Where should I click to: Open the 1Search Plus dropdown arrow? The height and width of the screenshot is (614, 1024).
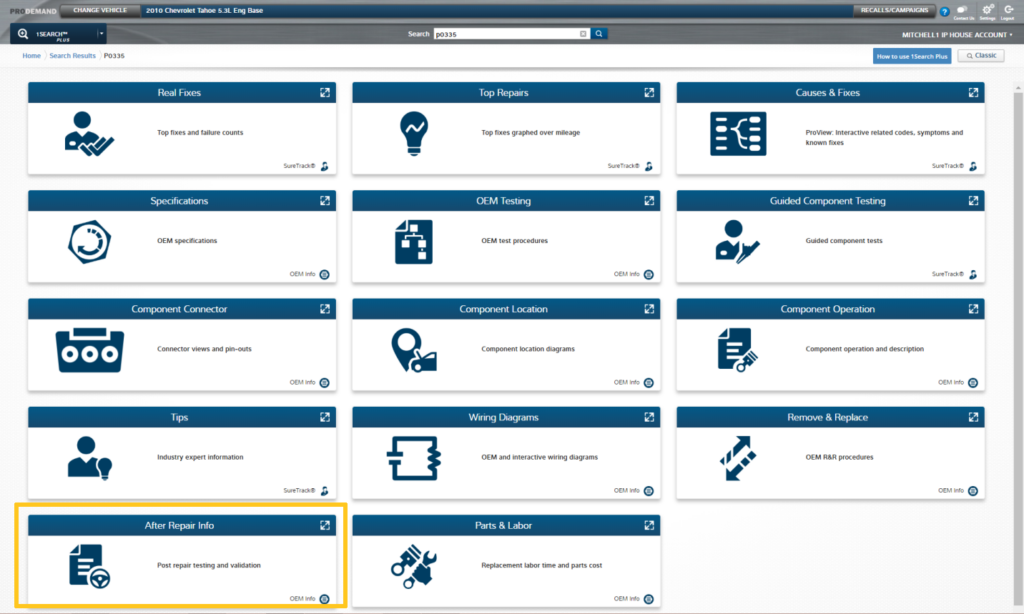[x=101, y=33]
